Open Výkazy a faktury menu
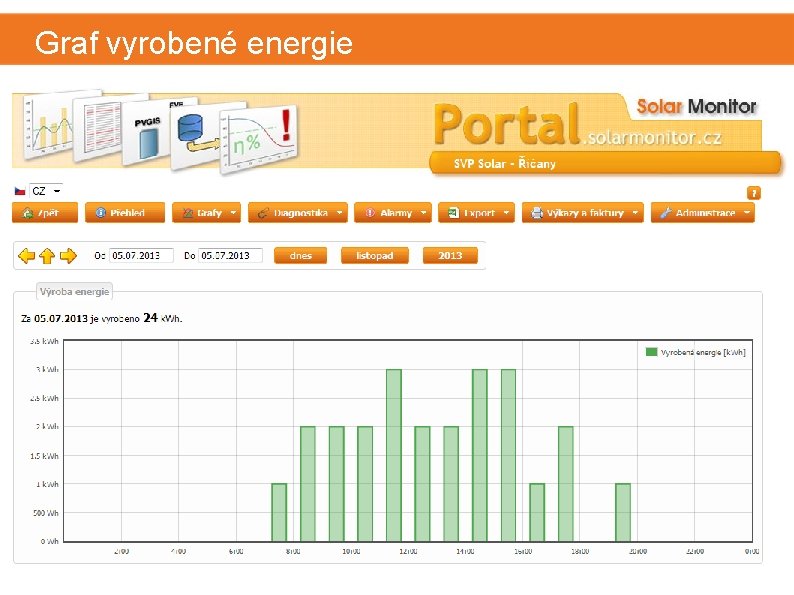This screenshot has width=794, height=595. coord(583,213)
